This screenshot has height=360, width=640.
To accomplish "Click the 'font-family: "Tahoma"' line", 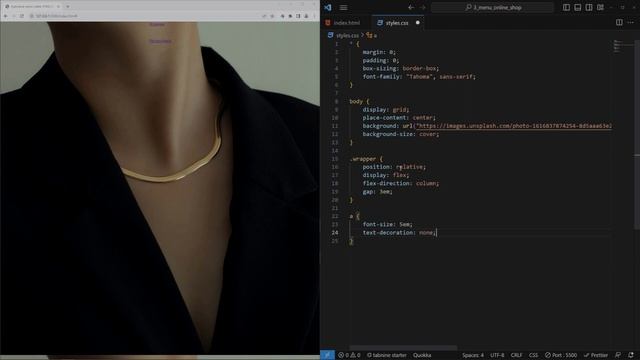I will (x=419, y=76).
